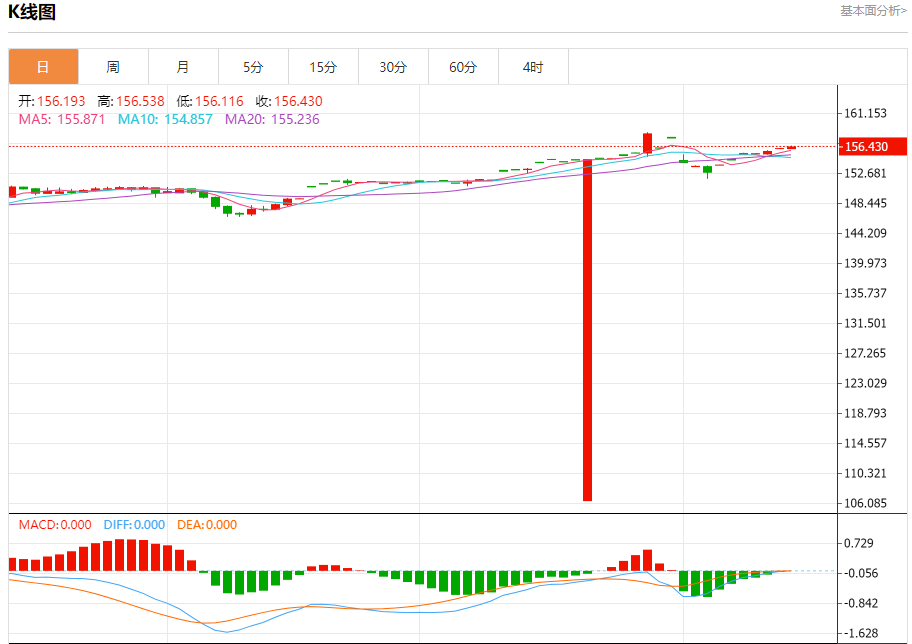Viewport: 912px width, 644px height.
Task: Click the 123.029 price axis label
Action: tap(865, 383)
